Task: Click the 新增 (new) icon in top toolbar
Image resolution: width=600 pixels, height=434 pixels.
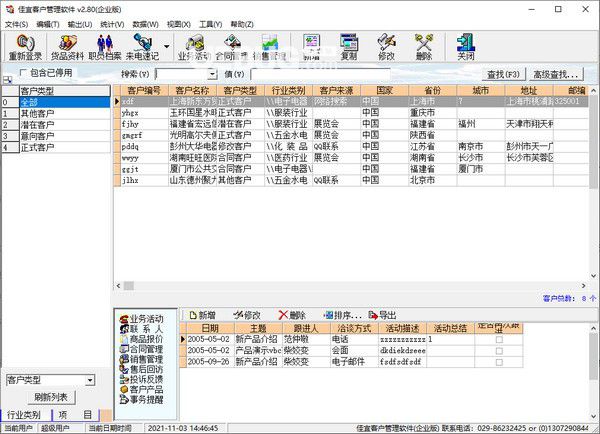Action: 311,47
